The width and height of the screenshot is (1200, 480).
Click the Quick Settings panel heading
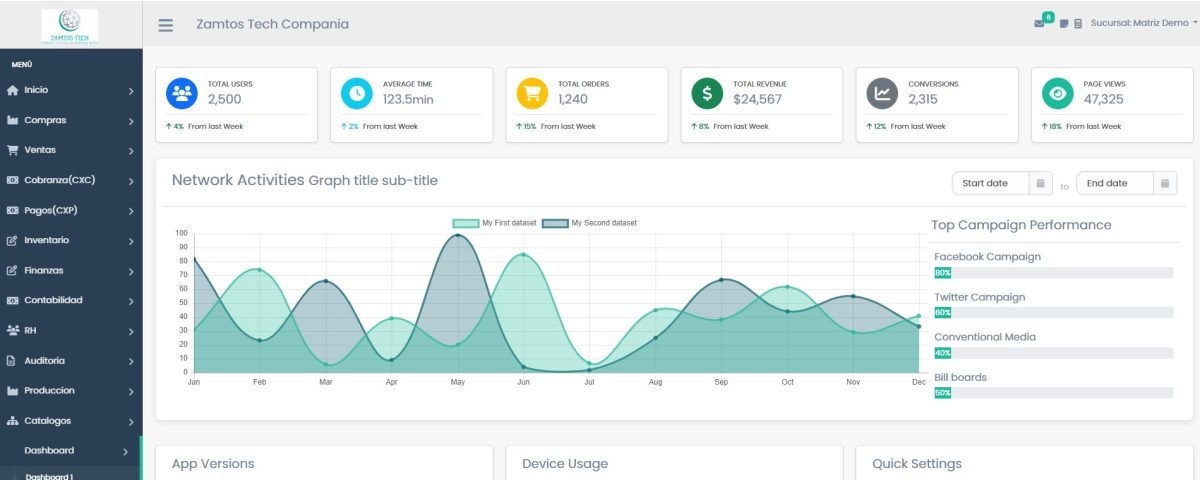(x=917, y=463)
